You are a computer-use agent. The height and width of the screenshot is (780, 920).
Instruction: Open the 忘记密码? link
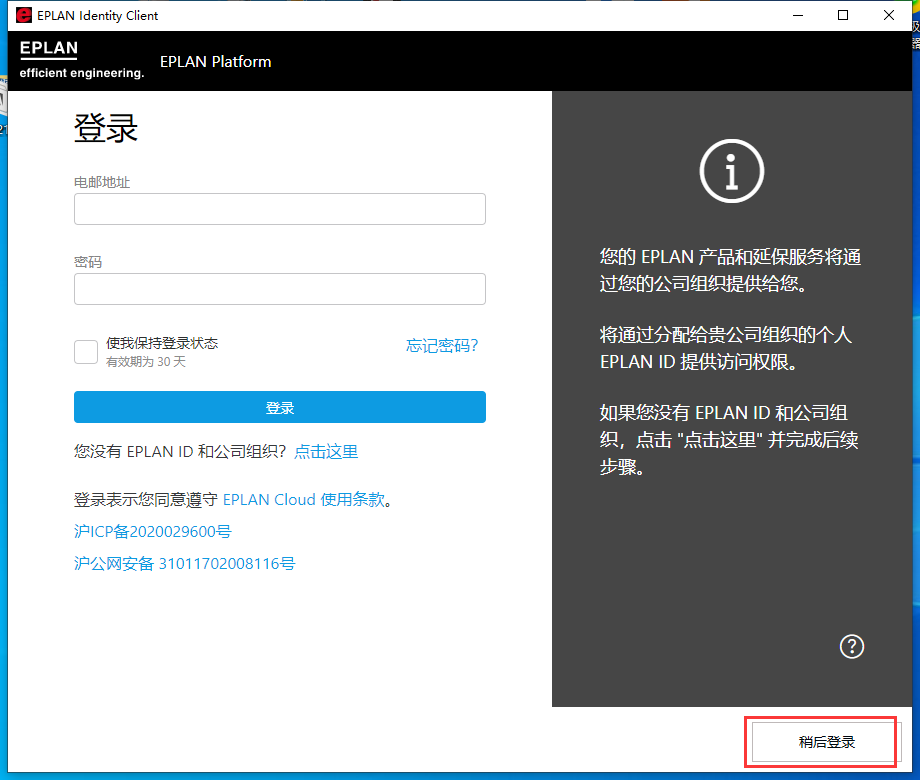(x=442, y=345)
